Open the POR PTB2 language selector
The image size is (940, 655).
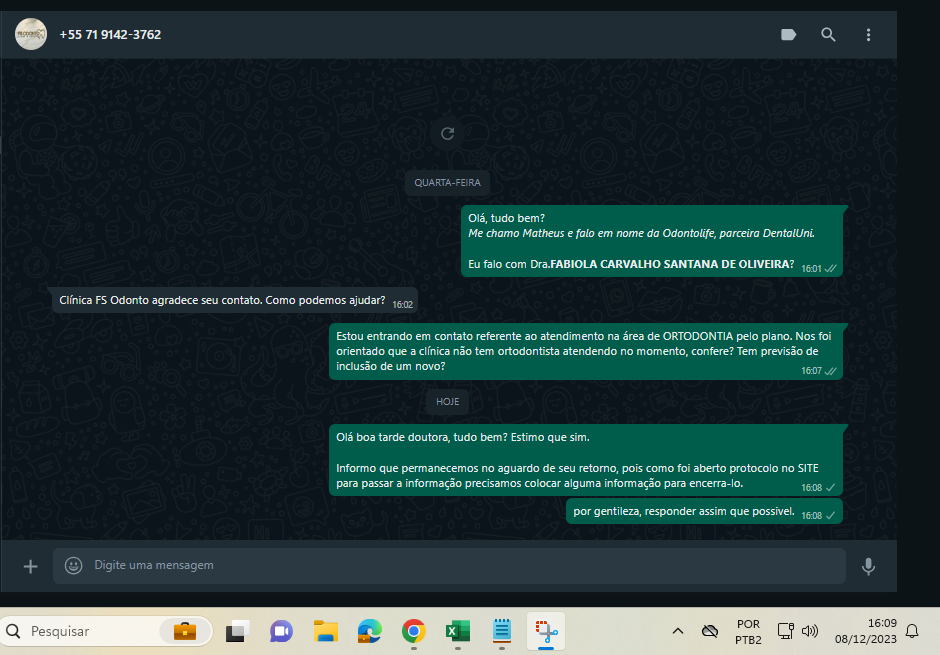(748, 632)
